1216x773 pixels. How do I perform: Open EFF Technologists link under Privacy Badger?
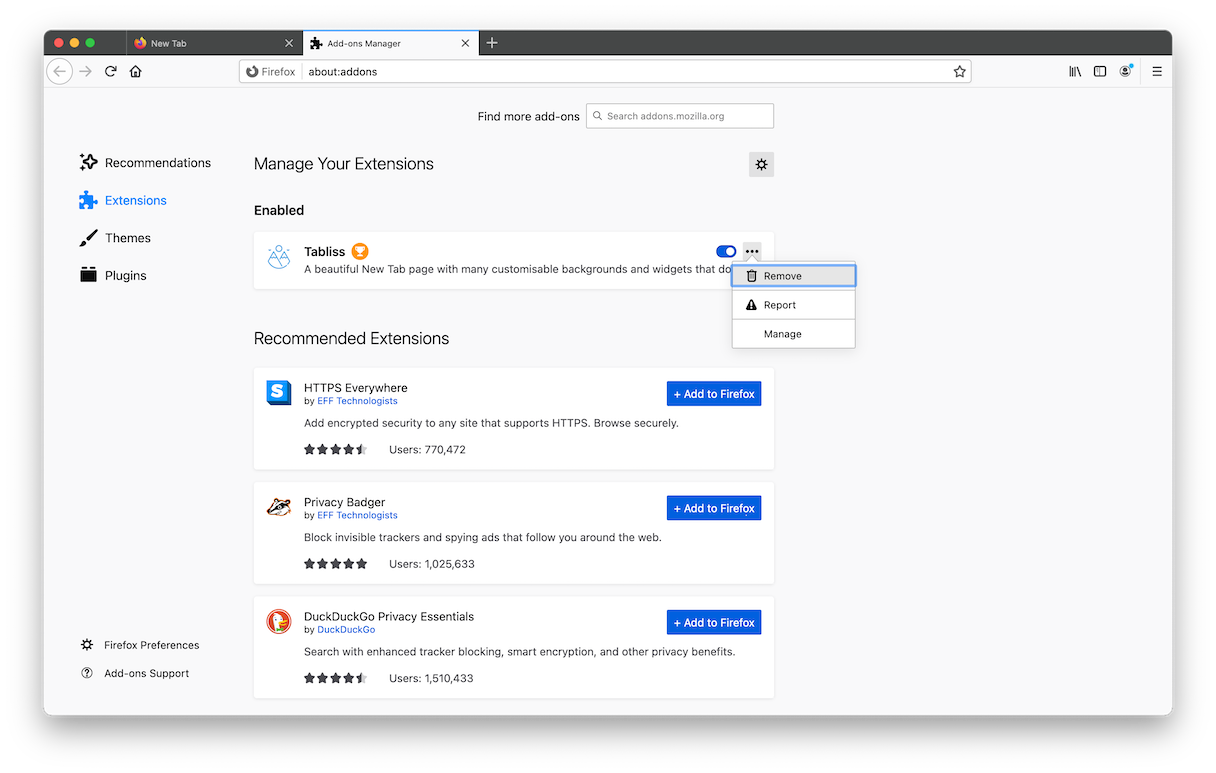tap(357, 515)
